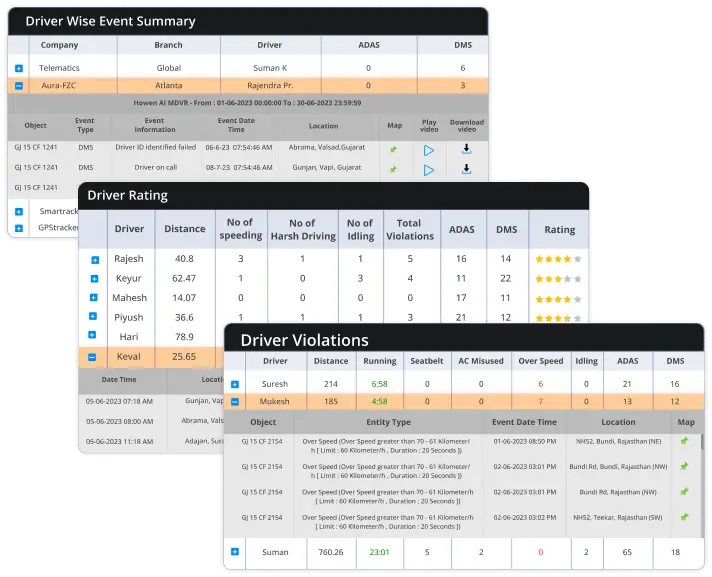The width and height of the screenshot is (712, 577).
Task: Download video for Driver on call event
Action: (x=466, y=169)
